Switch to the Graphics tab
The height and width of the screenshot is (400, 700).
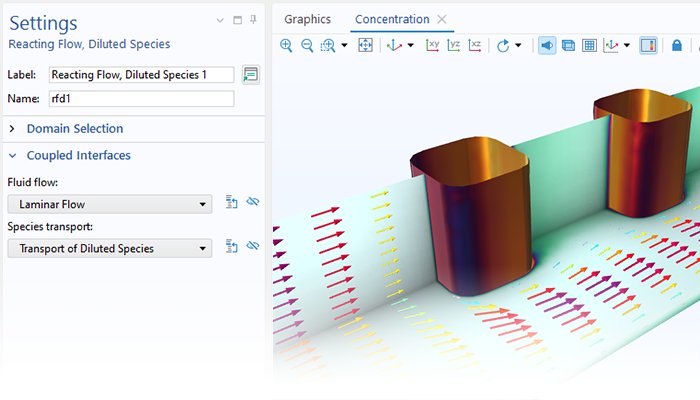tap(308, 19)
